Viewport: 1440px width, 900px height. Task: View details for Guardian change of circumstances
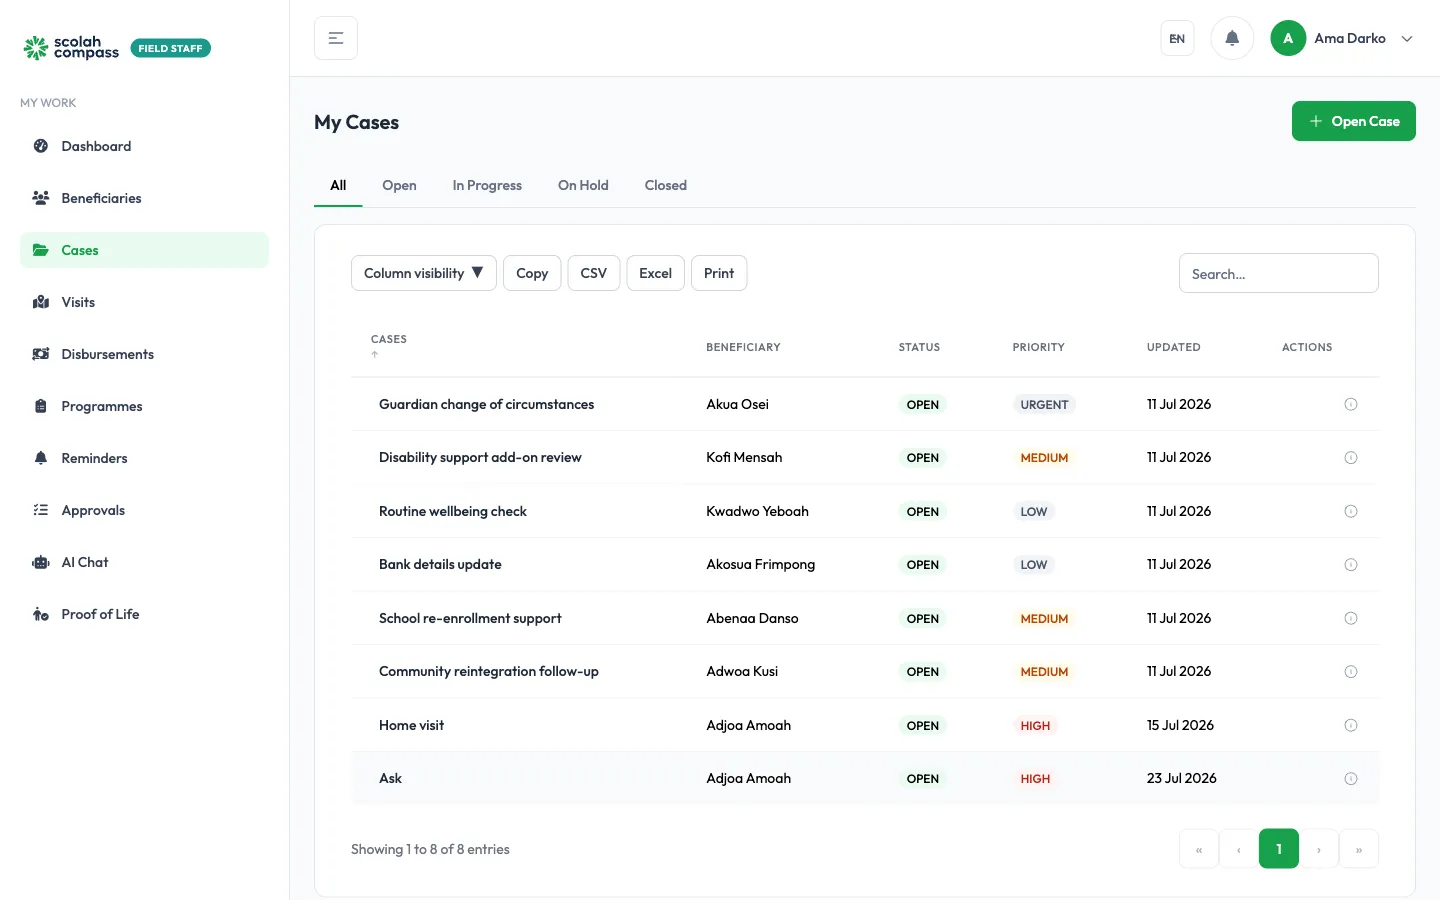[x=1351, y=405]
